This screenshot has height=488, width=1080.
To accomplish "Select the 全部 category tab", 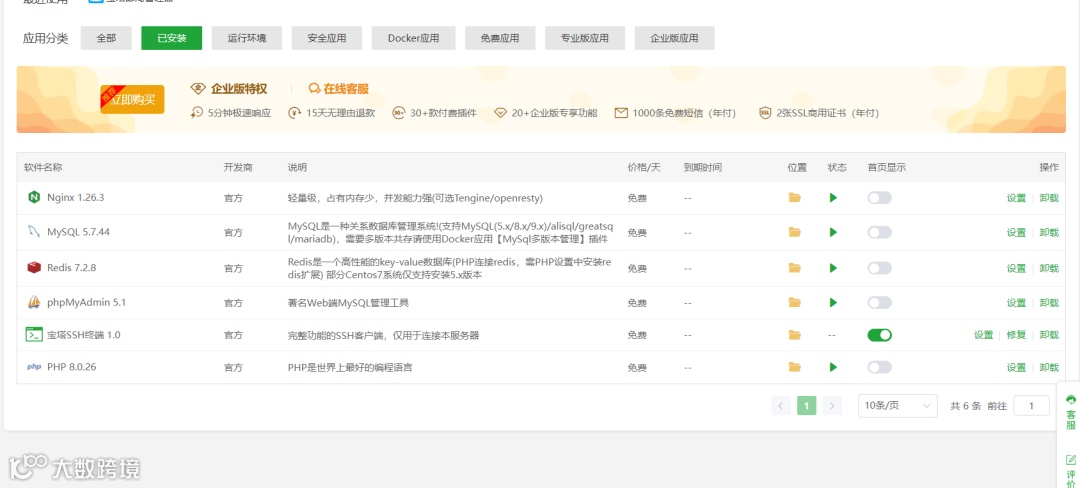I will point(106,38).
